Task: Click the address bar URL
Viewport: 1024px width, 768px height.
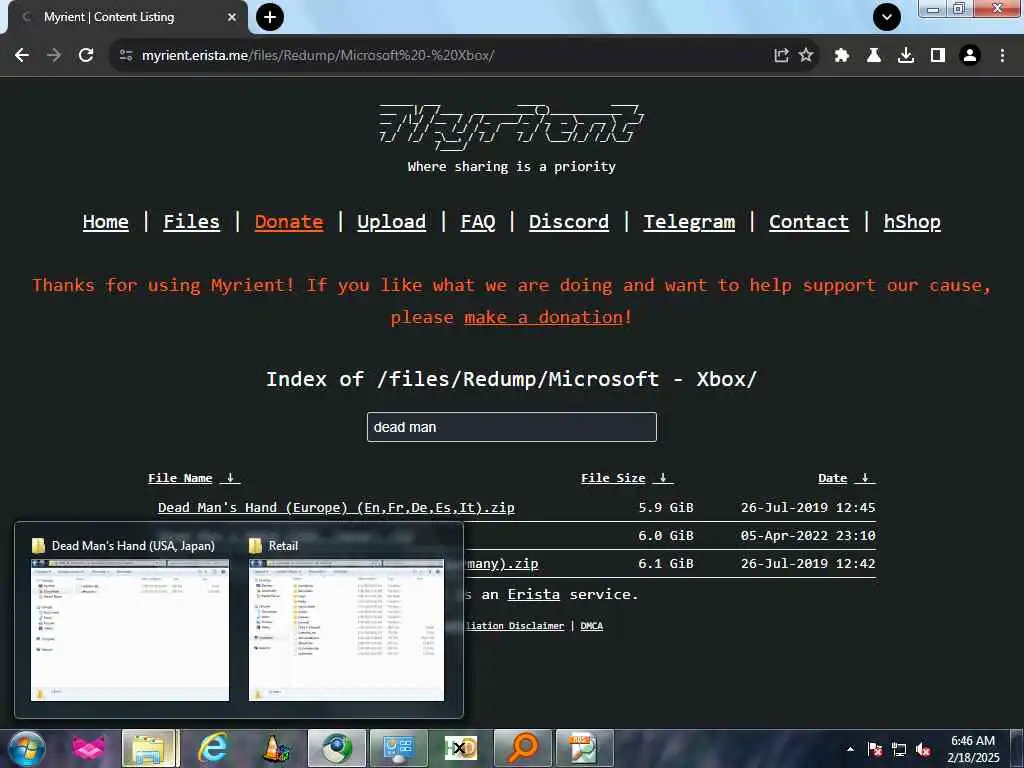Action: tap(318, 55)
